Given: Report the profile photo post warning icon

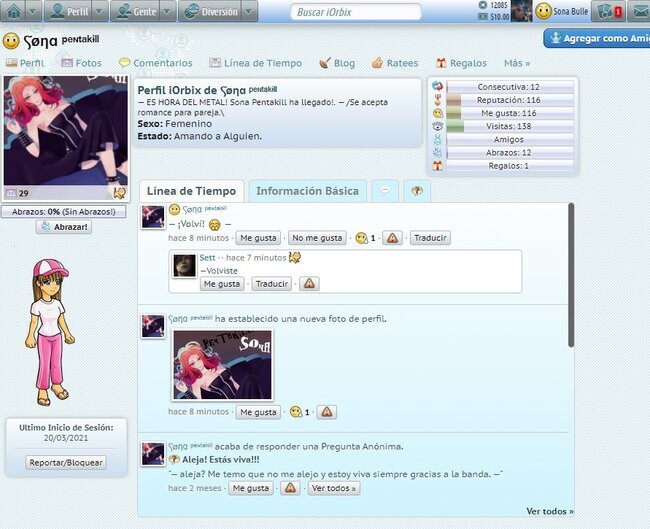Looking at the screenshot, I should click(327, 412).
